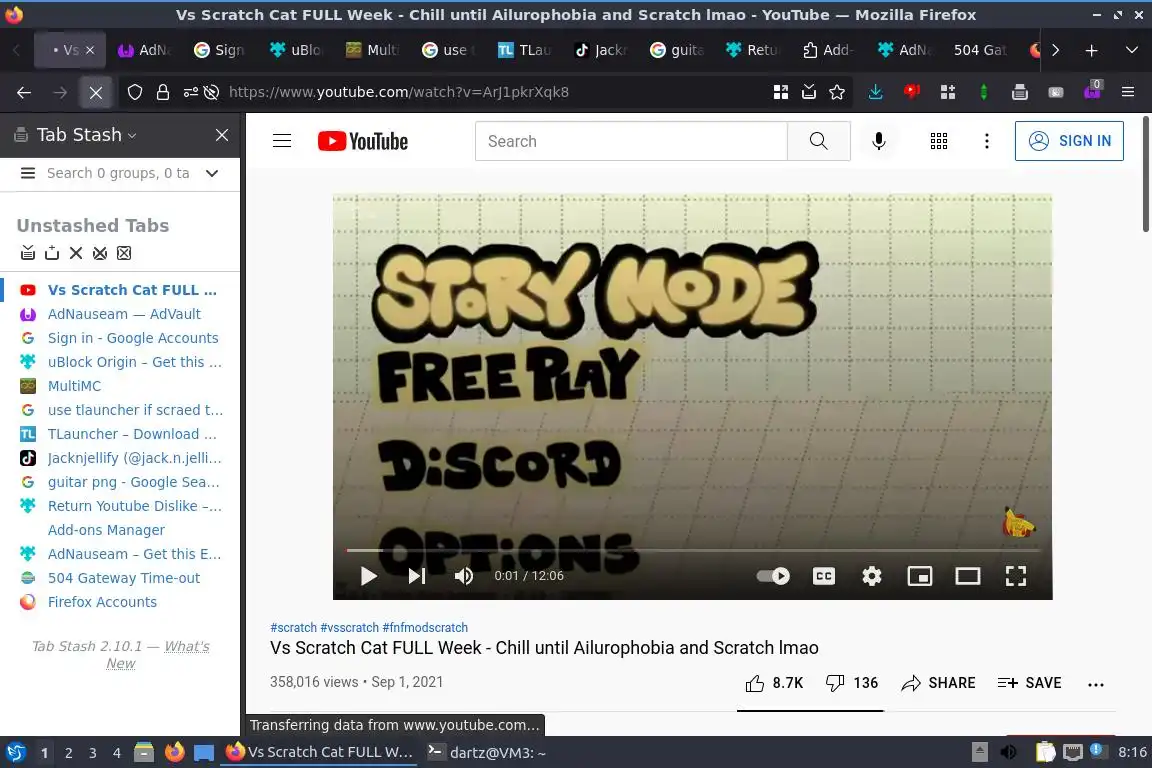The height and width of the screenshot is (768, 1152).
Task: Switch to workspace 2 in taskbar
Action: (x=68, y=753)
